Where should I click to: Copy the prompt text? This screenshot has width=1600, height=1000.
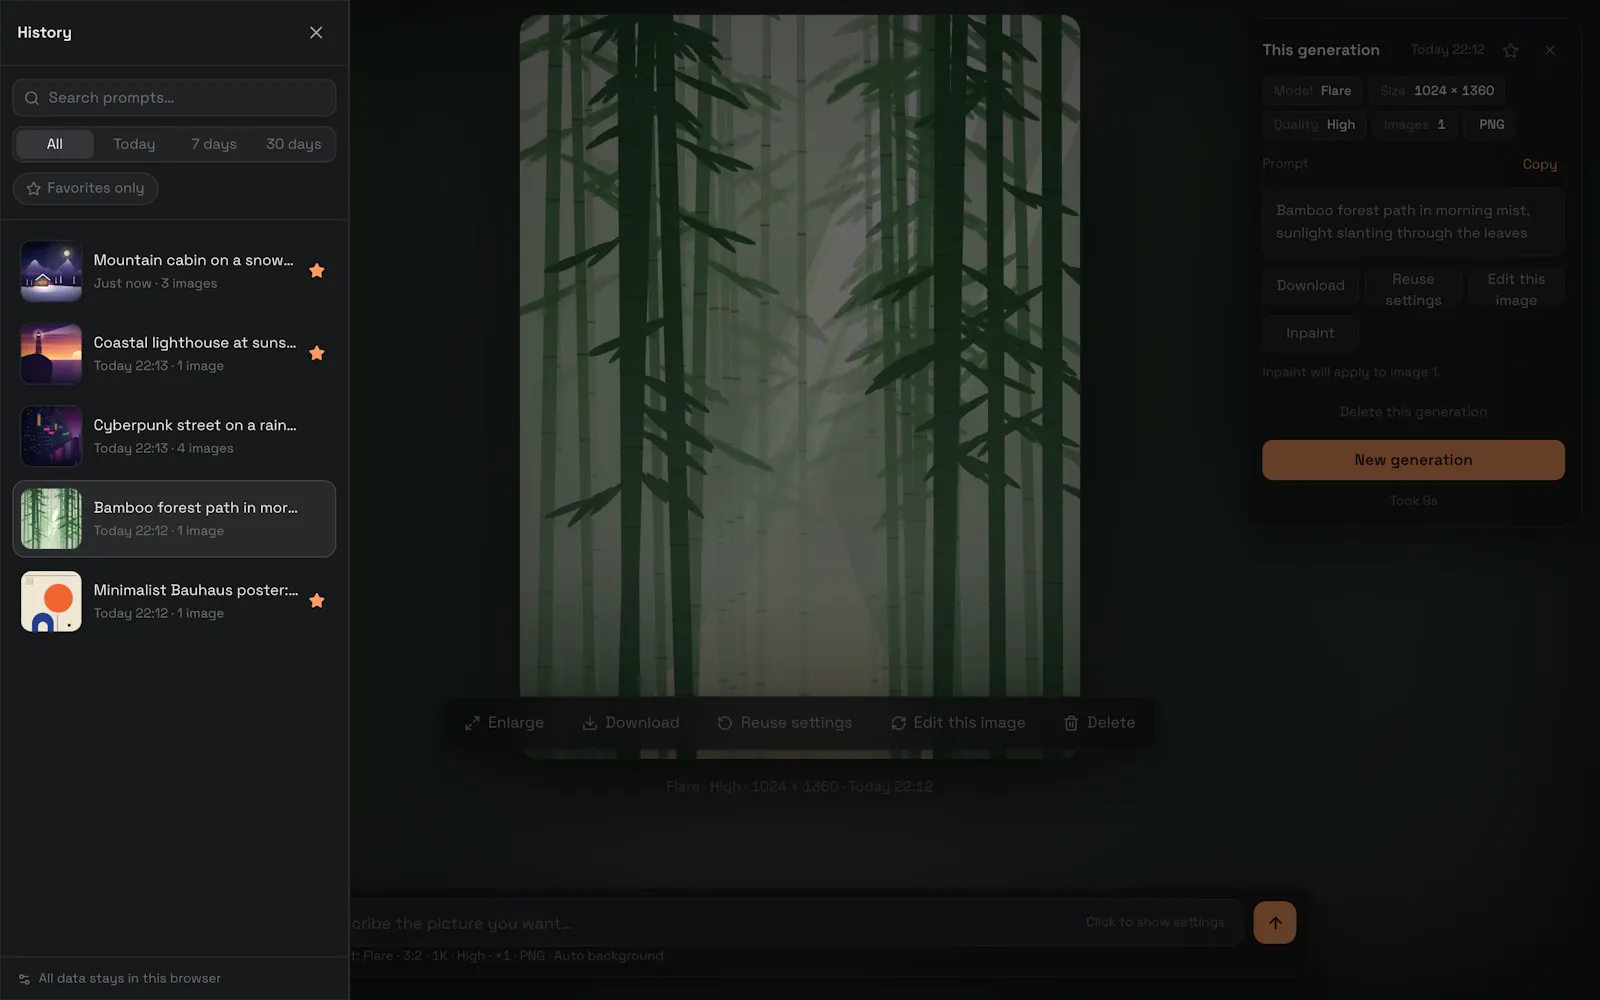[x=1539, y=165]
